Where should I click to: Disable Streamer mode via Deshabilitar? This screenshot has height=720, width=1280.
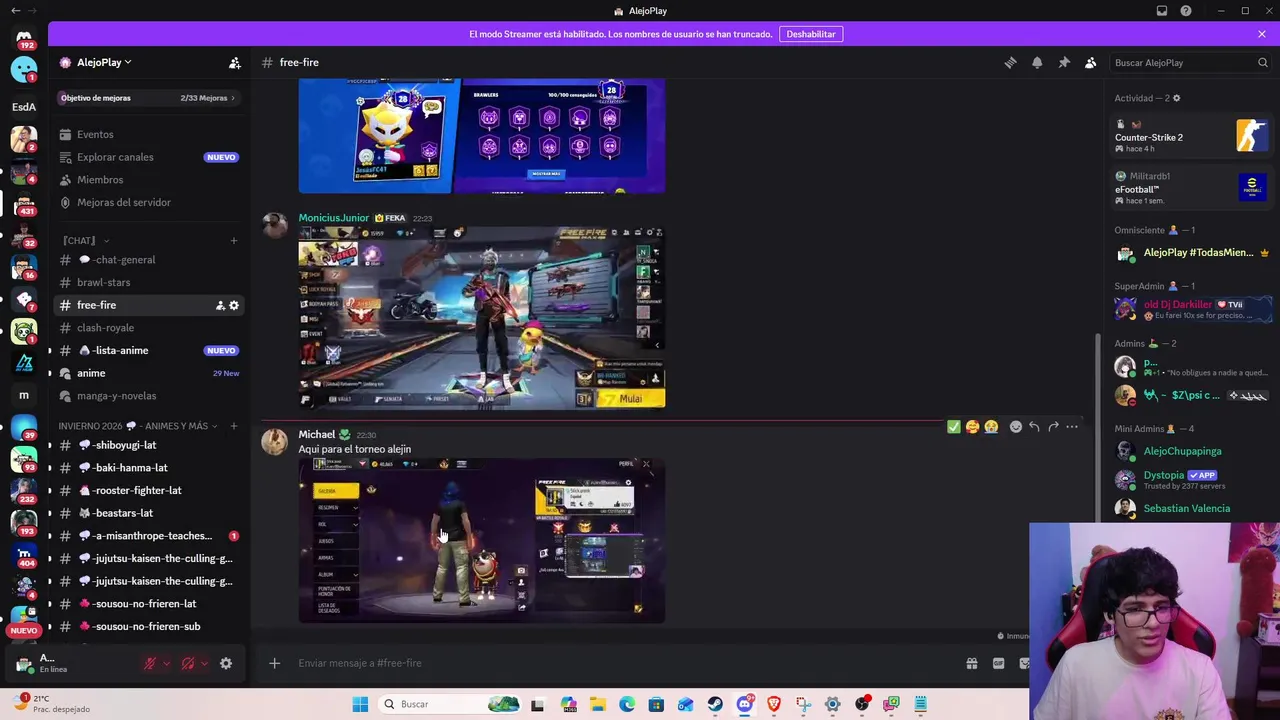(811, 34)
